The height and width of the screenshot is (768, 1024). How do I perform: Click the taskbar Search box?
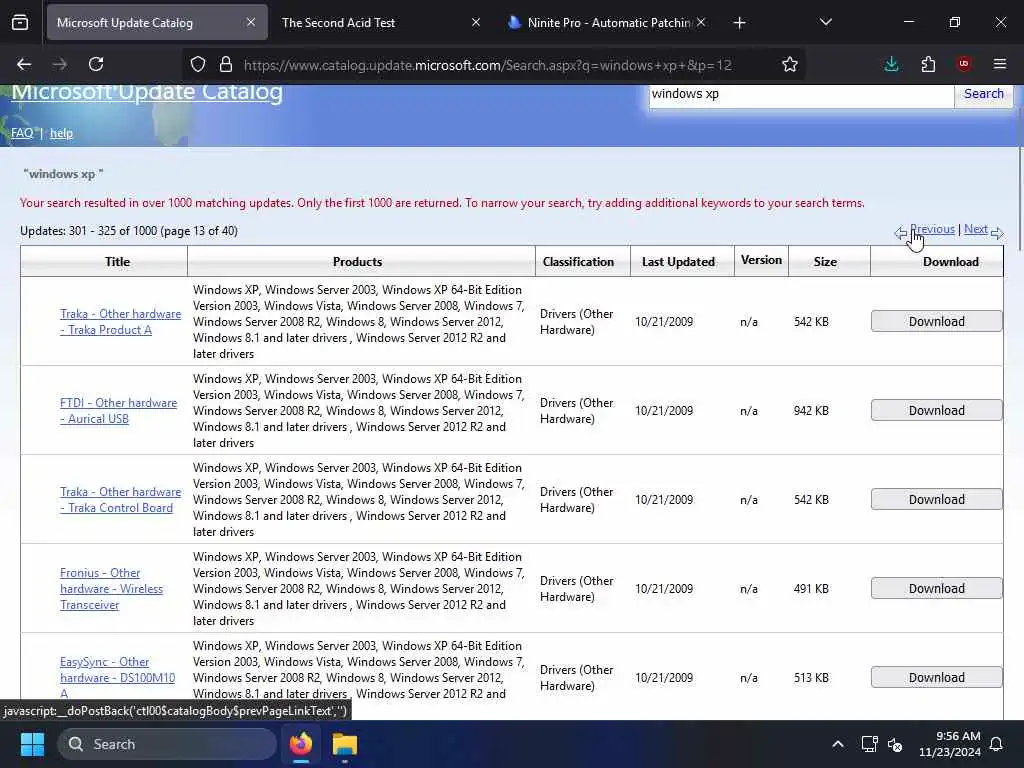(x=167, y=744)
